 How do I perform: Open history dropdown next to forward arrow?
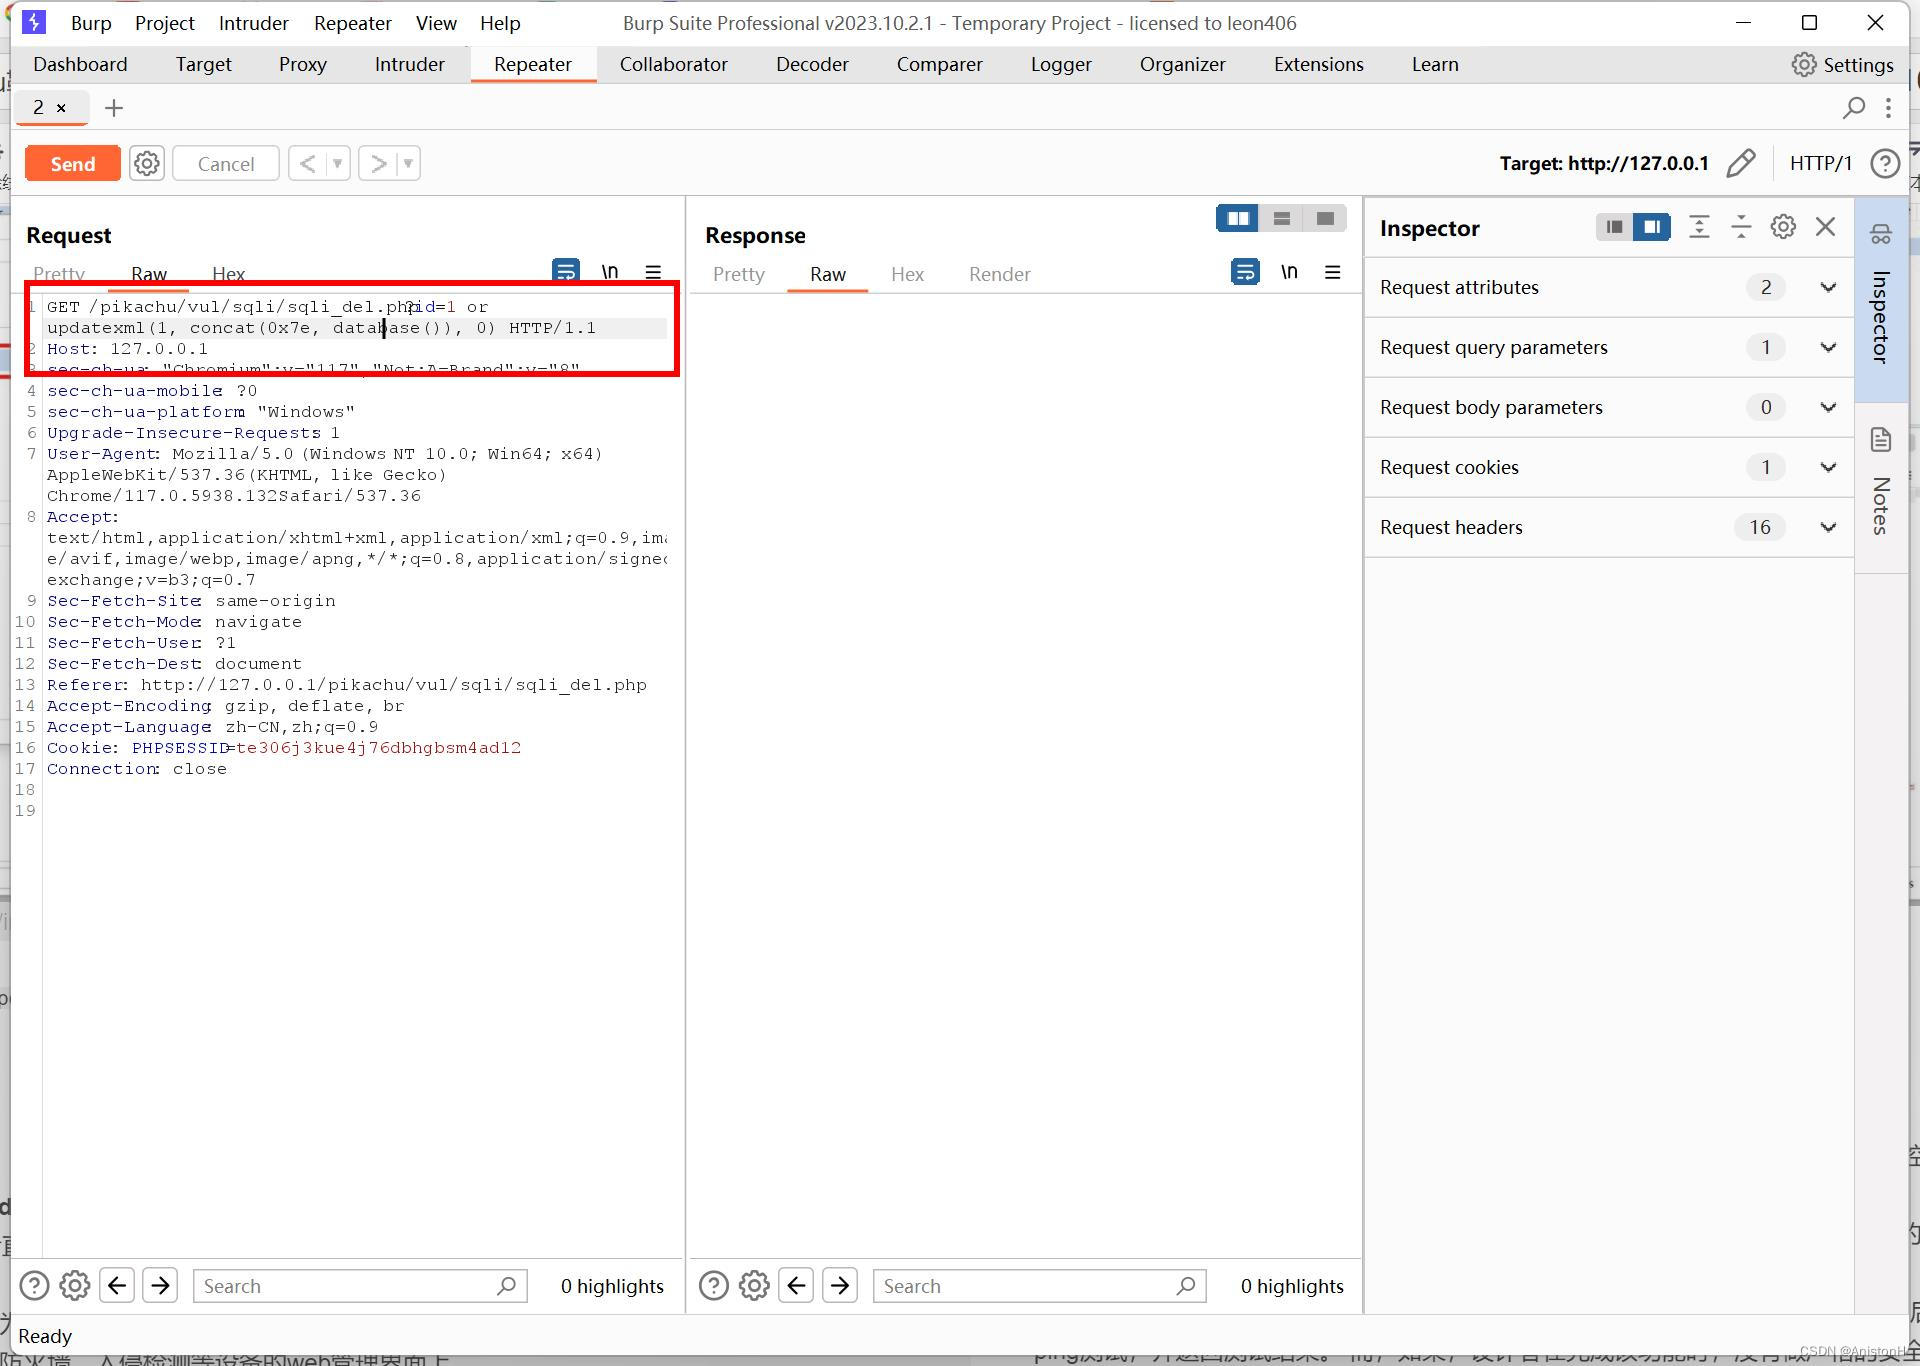coord(408,164)
